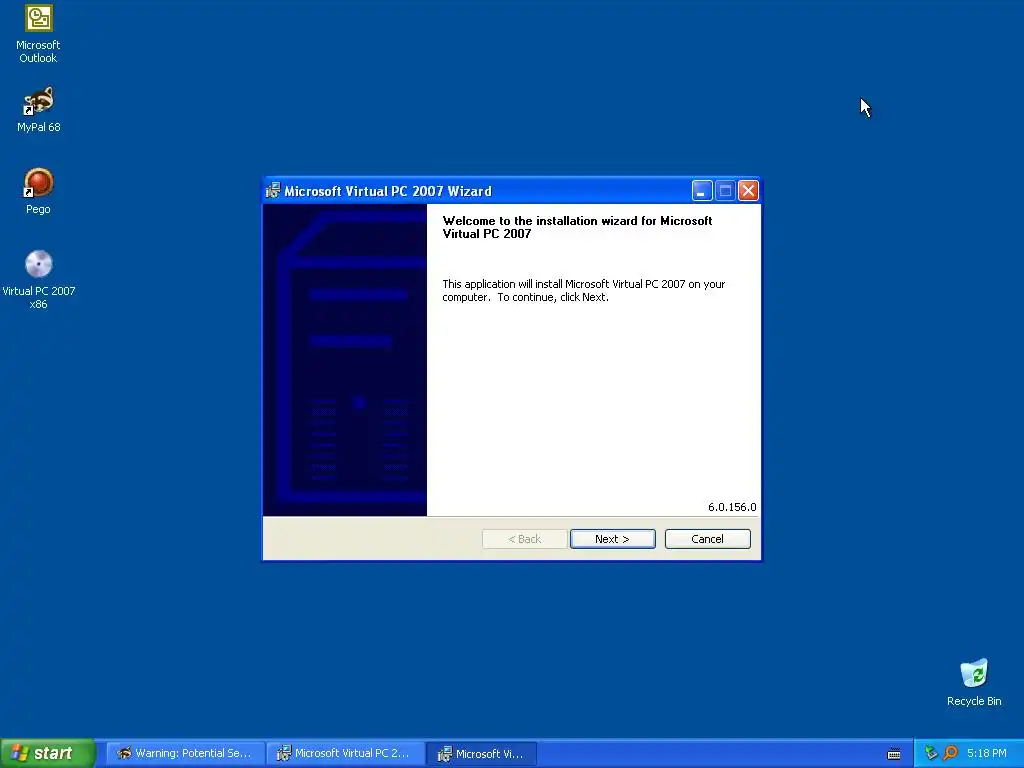This screenshot has width=1024, height=768.
Task: Cancel the Virtual PC 2007 installation
Action: 707,539
